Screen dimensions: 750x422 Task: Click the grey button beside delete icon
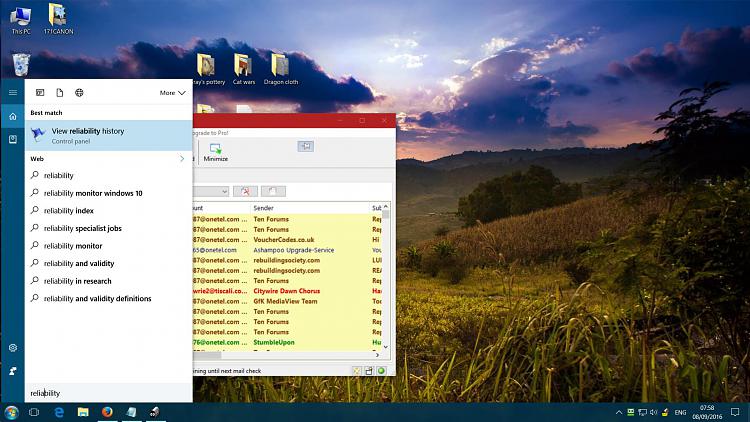(x=273, y=191)
